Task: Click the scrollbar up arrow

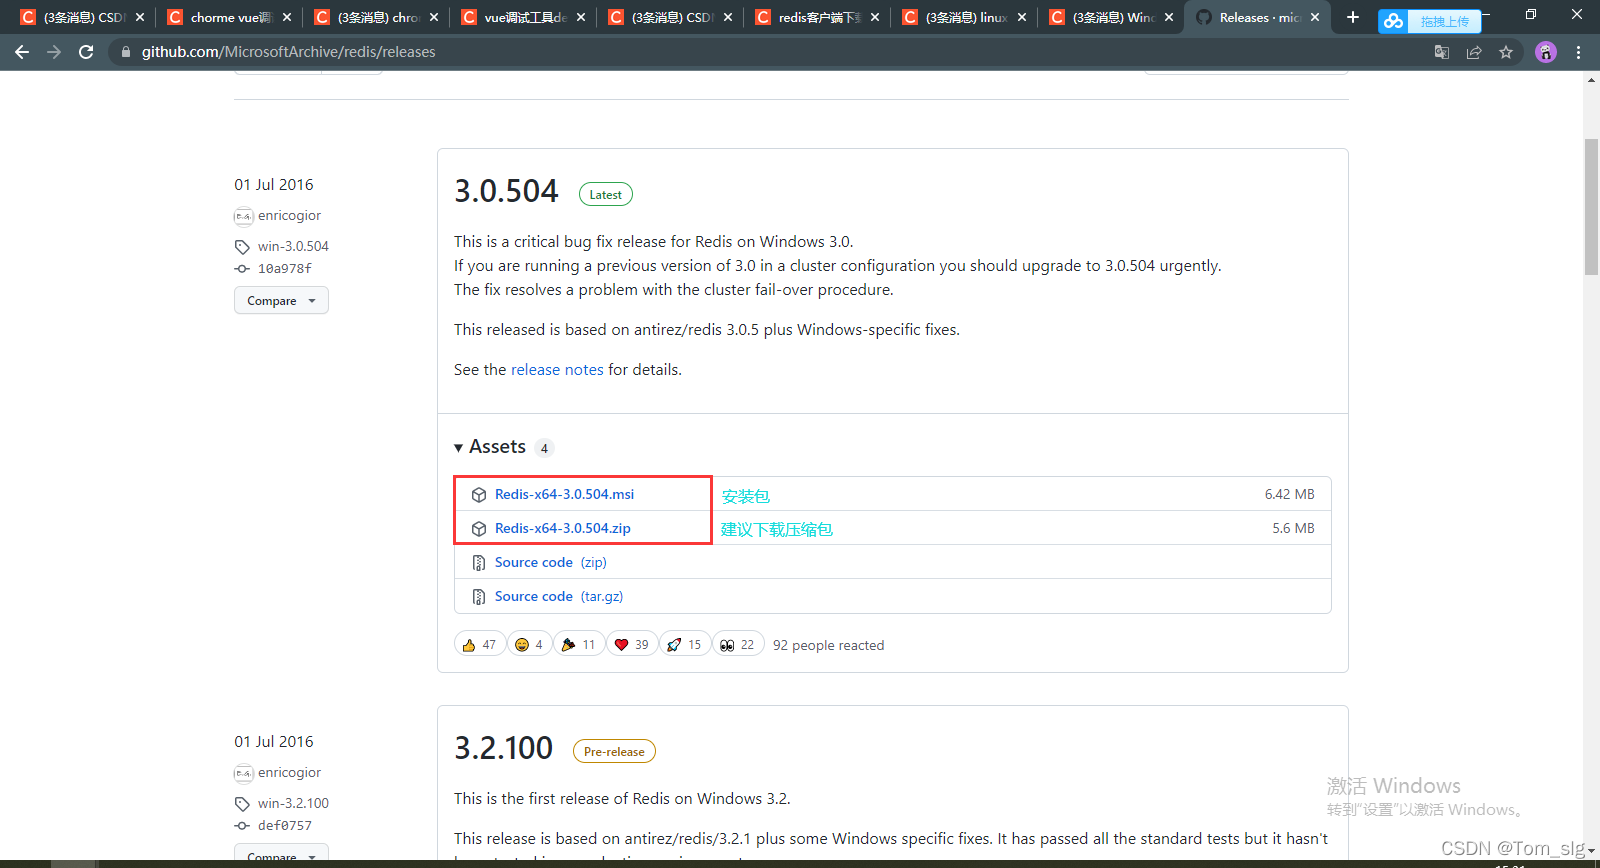Action: point(1591,79)
